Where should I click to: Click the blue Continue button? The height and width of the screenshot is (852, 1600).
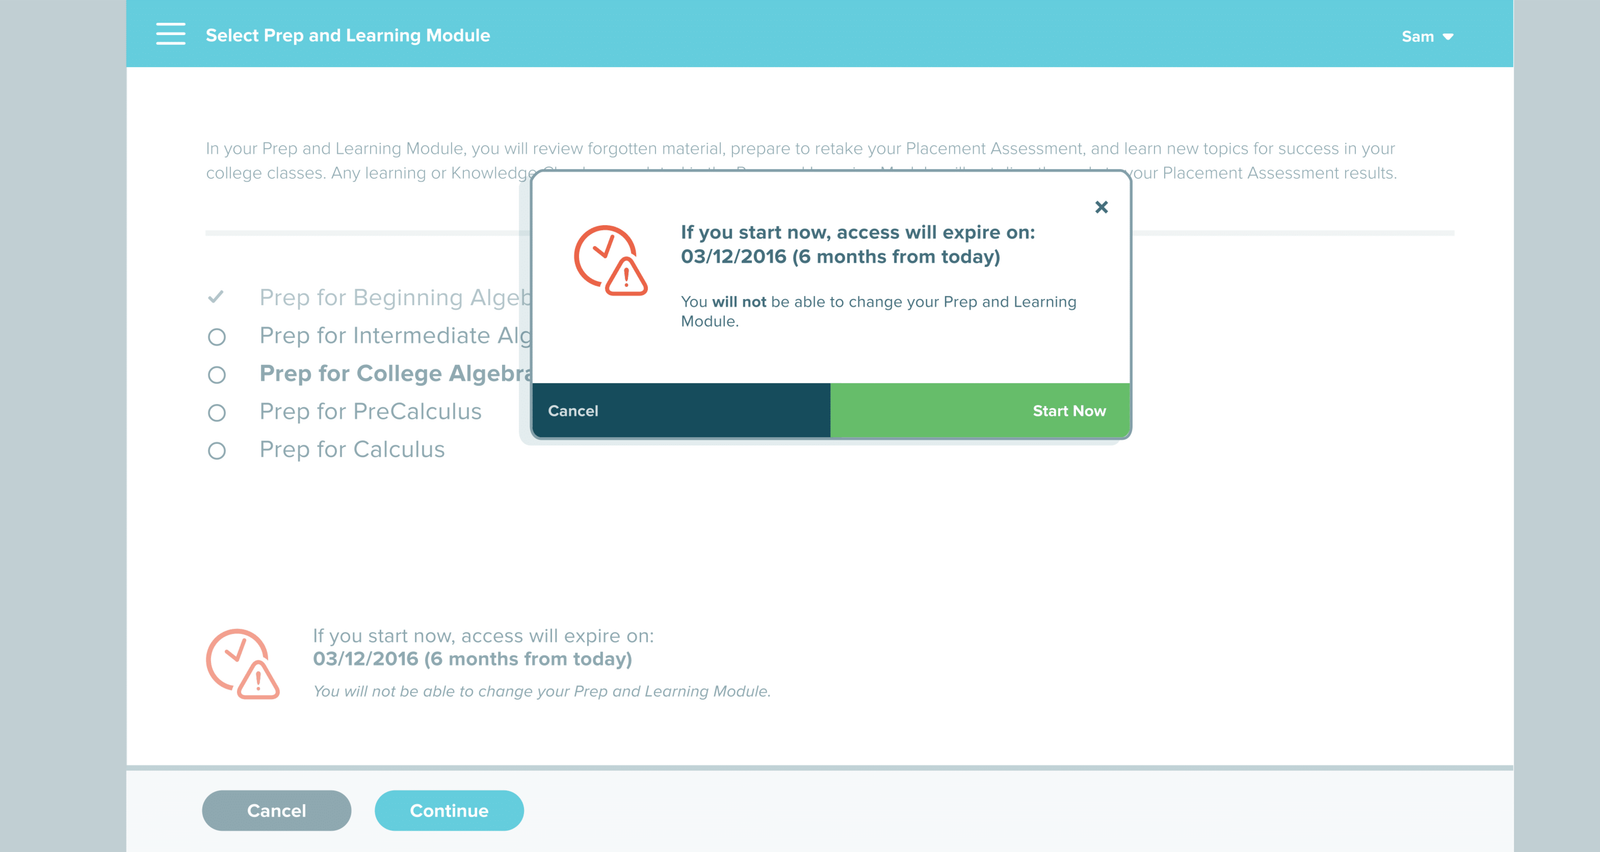pos(449,811)
